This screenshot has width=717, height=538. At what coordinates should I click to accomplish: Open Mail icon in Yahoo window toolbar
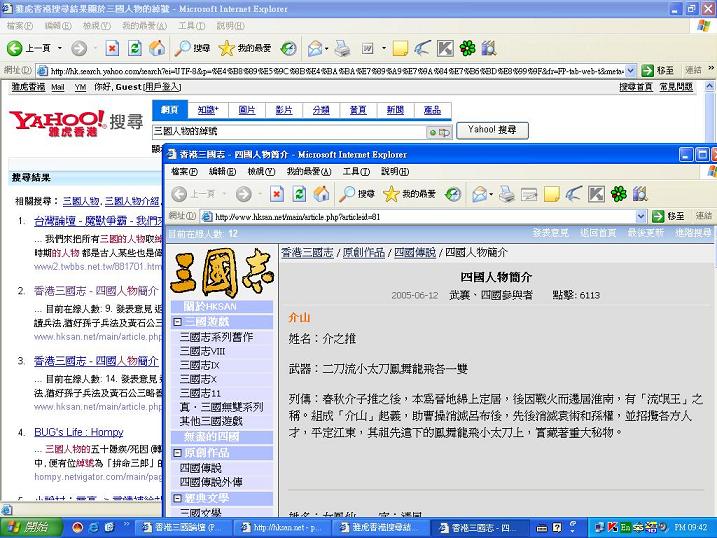(315, 48)
